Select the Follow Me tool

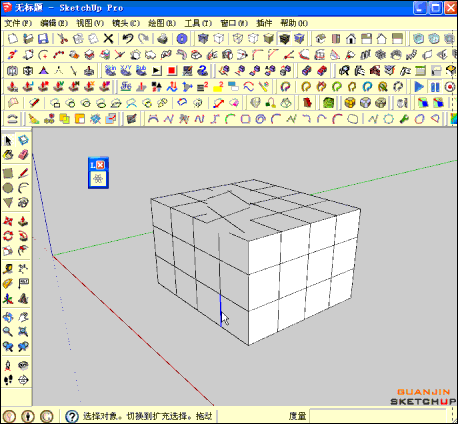(x=23, y=236)
